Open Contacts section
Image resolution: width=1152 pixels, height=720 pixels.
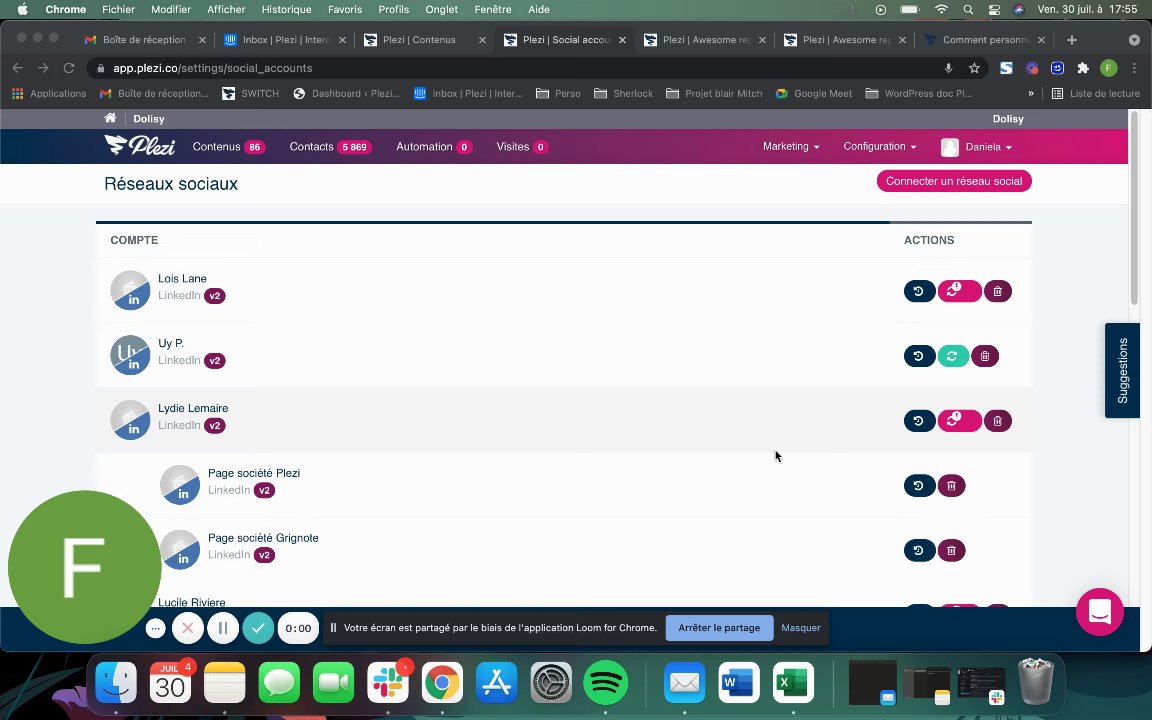(330, 147)
